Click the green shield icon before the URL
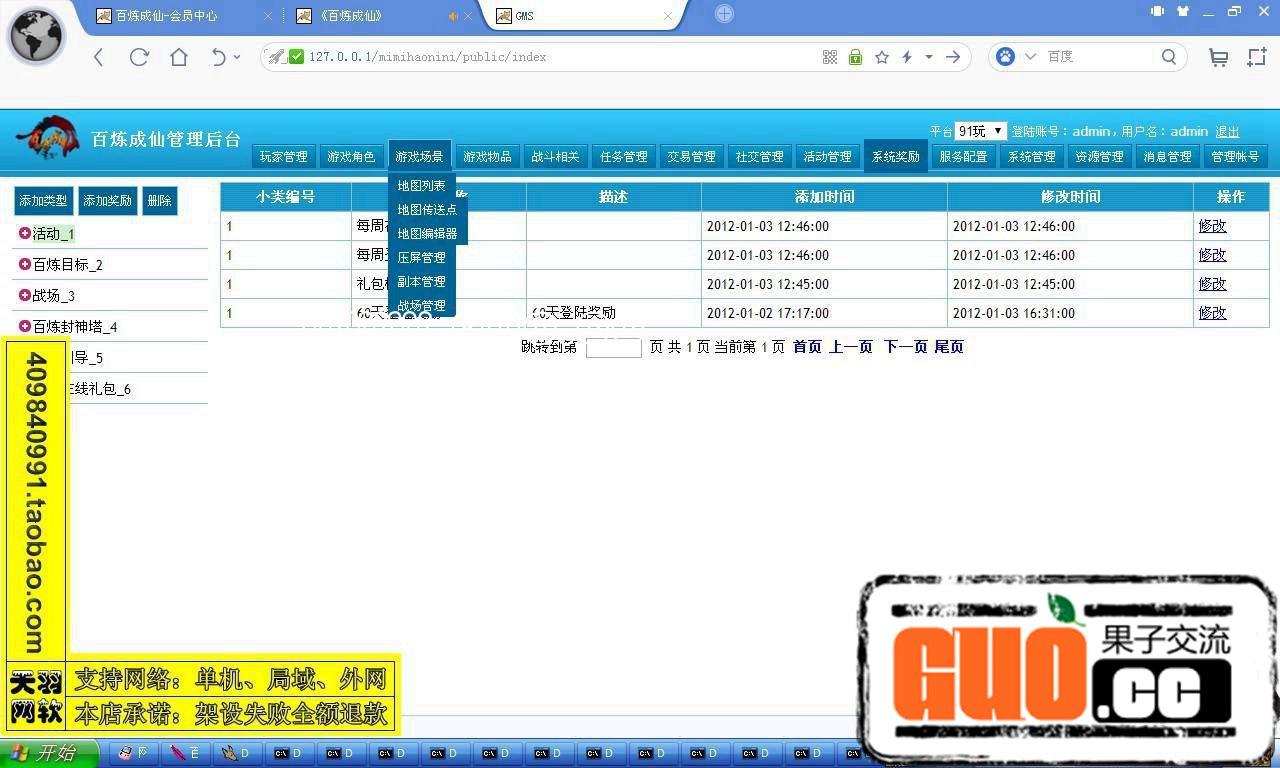 pyautogui.click(x=296, y=57)
